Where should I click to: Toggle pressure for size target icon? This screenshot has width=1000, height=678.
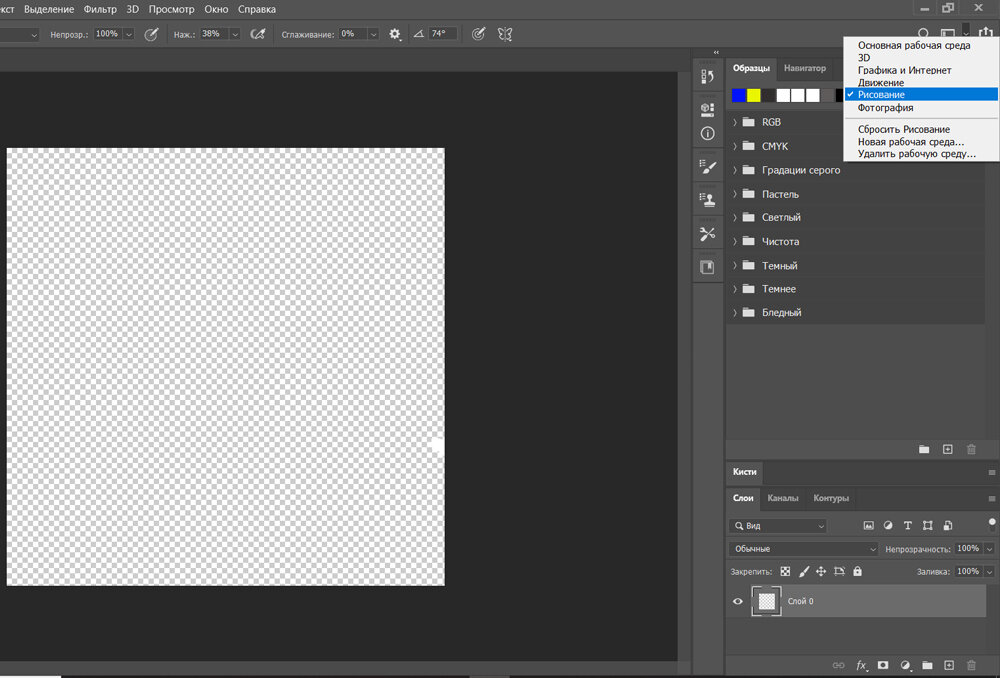pyautogui.click(x=478, y=34)
